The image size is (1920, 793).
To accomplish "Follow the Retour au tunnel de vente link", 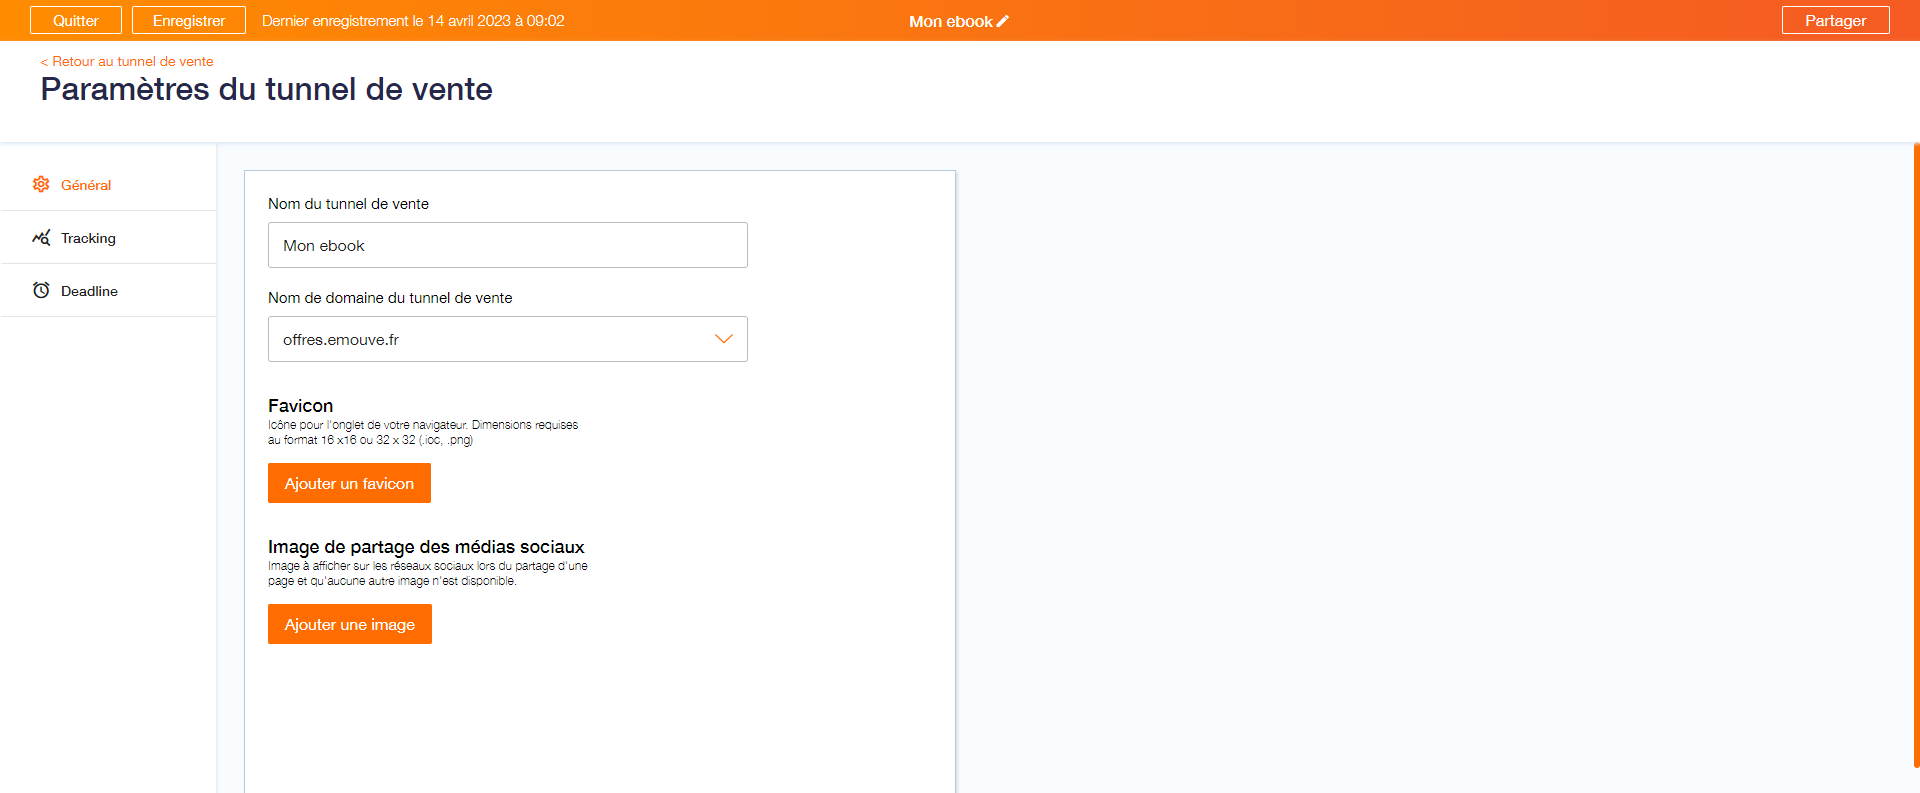I will [x=127, y=61].
